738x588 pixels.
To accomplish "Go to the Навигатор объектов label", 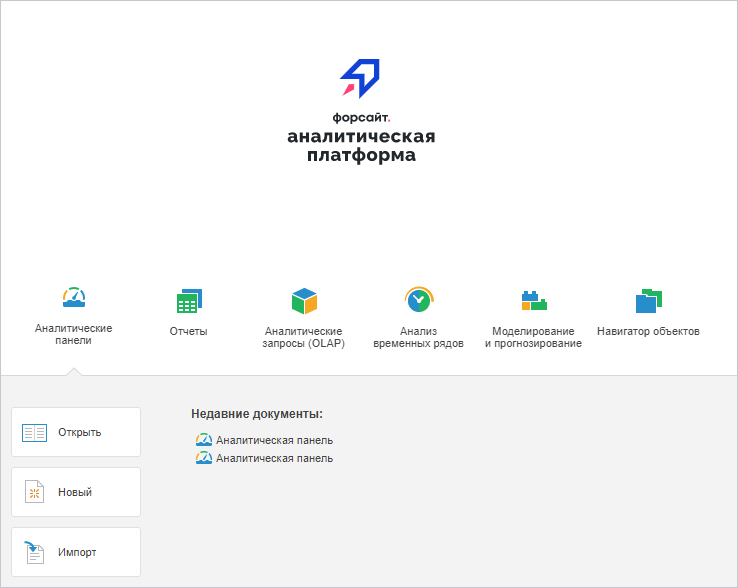I will pos(648,331).
